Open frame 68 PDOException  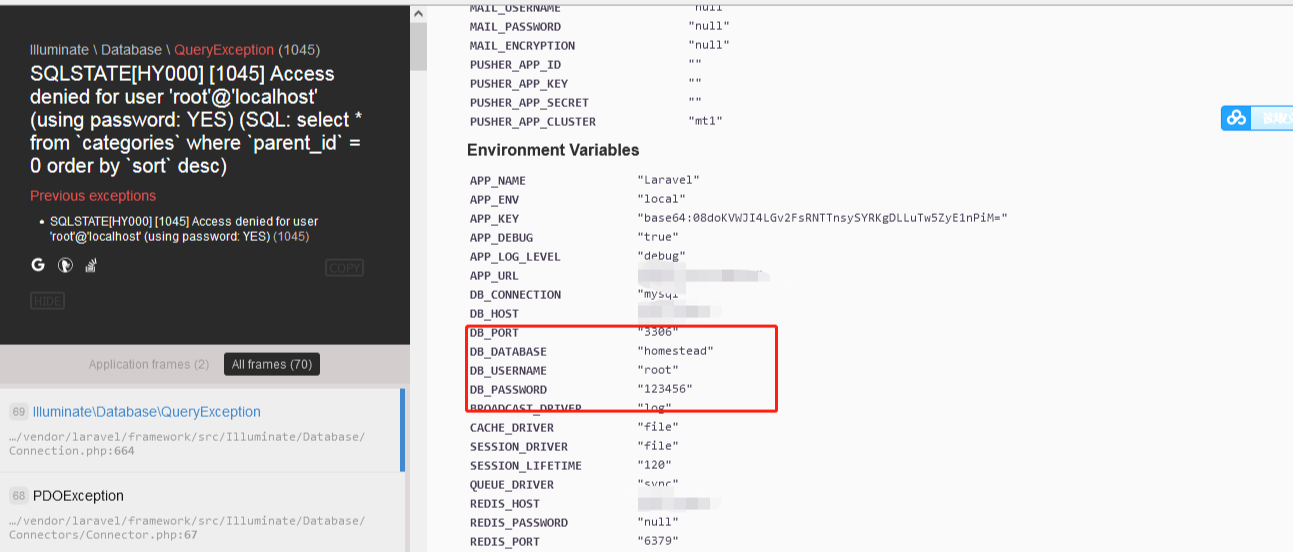[78, 496]
